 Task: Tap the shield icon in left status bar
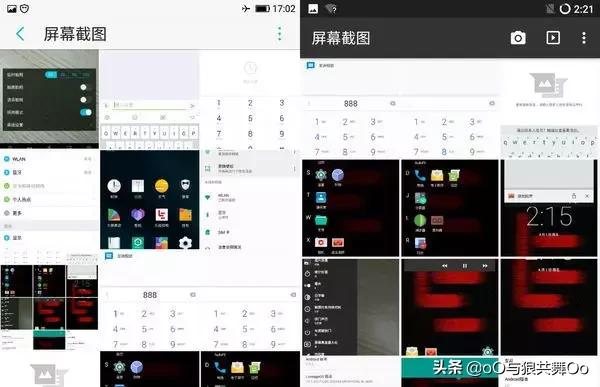tap(24, 8)
